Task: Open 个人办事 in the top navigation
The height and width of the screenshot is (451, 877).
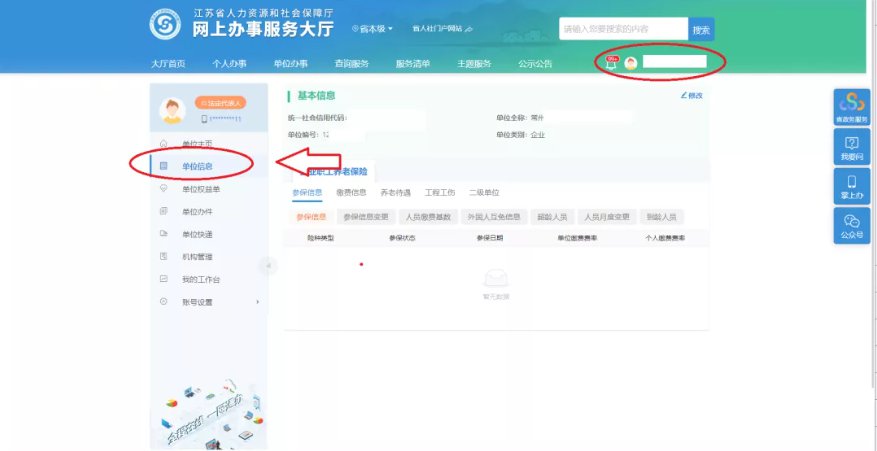Action: pyautogui.click(x=229, y=64)
